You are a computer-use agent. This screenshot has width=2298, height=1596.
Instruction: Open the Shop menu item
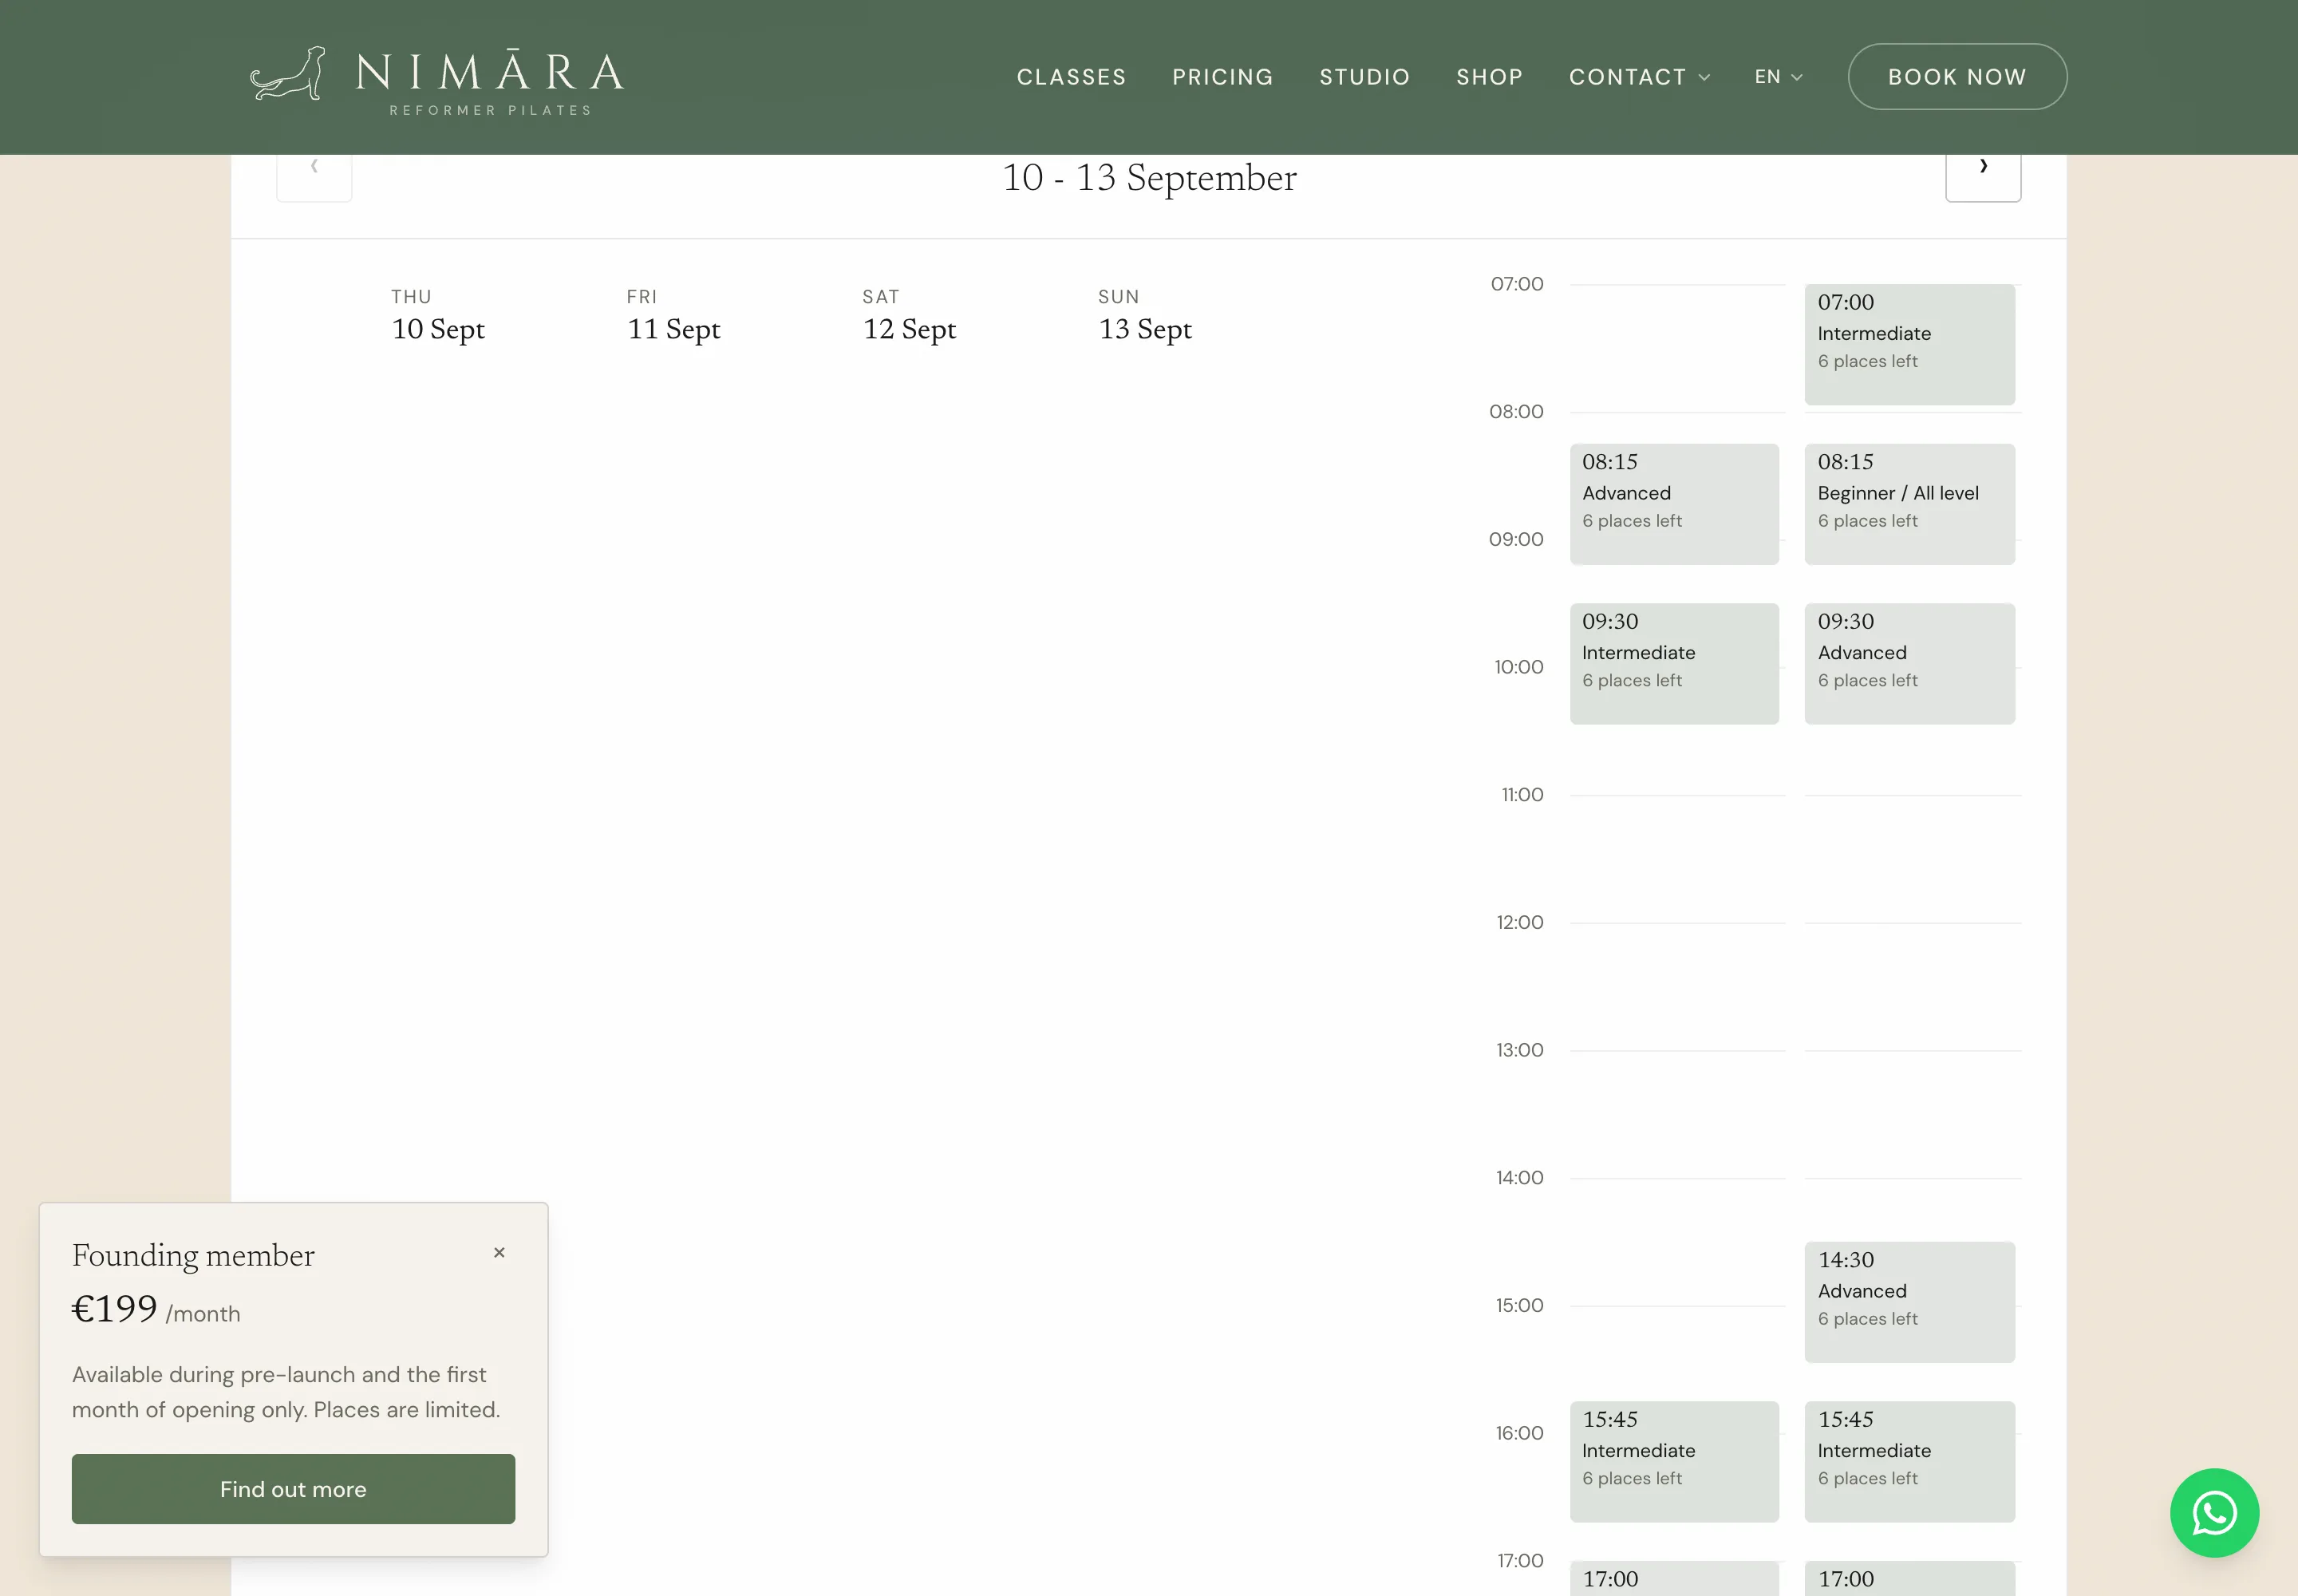pos(1489,77)
